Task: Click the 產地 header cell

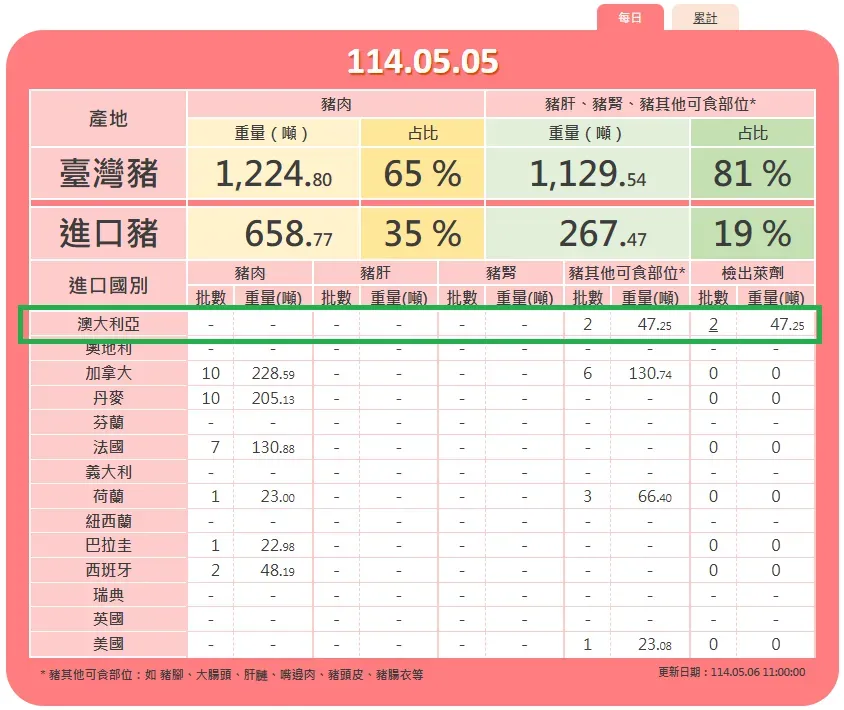Action: tap(108, 118)
